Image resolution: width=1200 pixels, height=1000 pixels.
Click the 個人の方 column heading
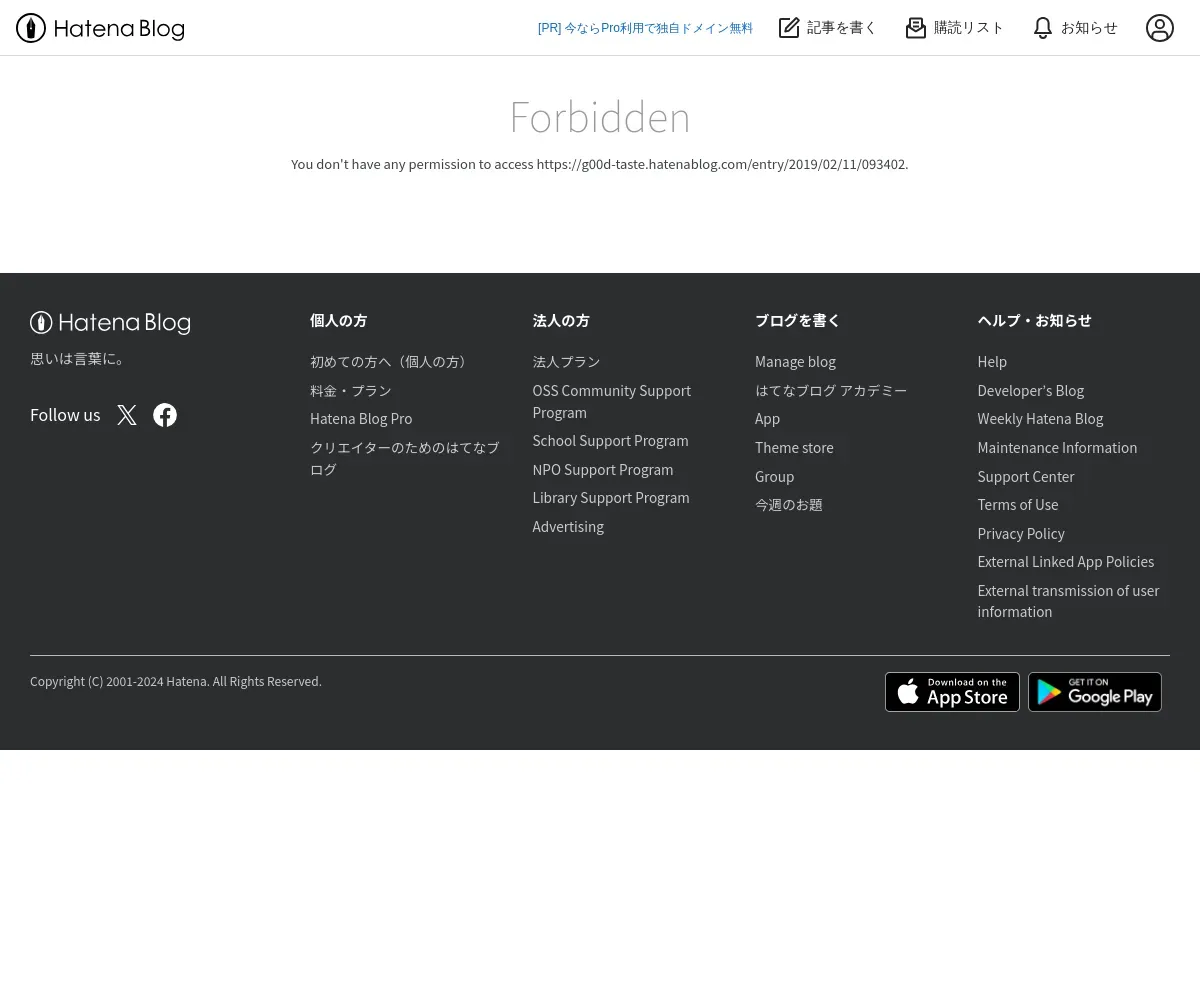tap(339, 321)
